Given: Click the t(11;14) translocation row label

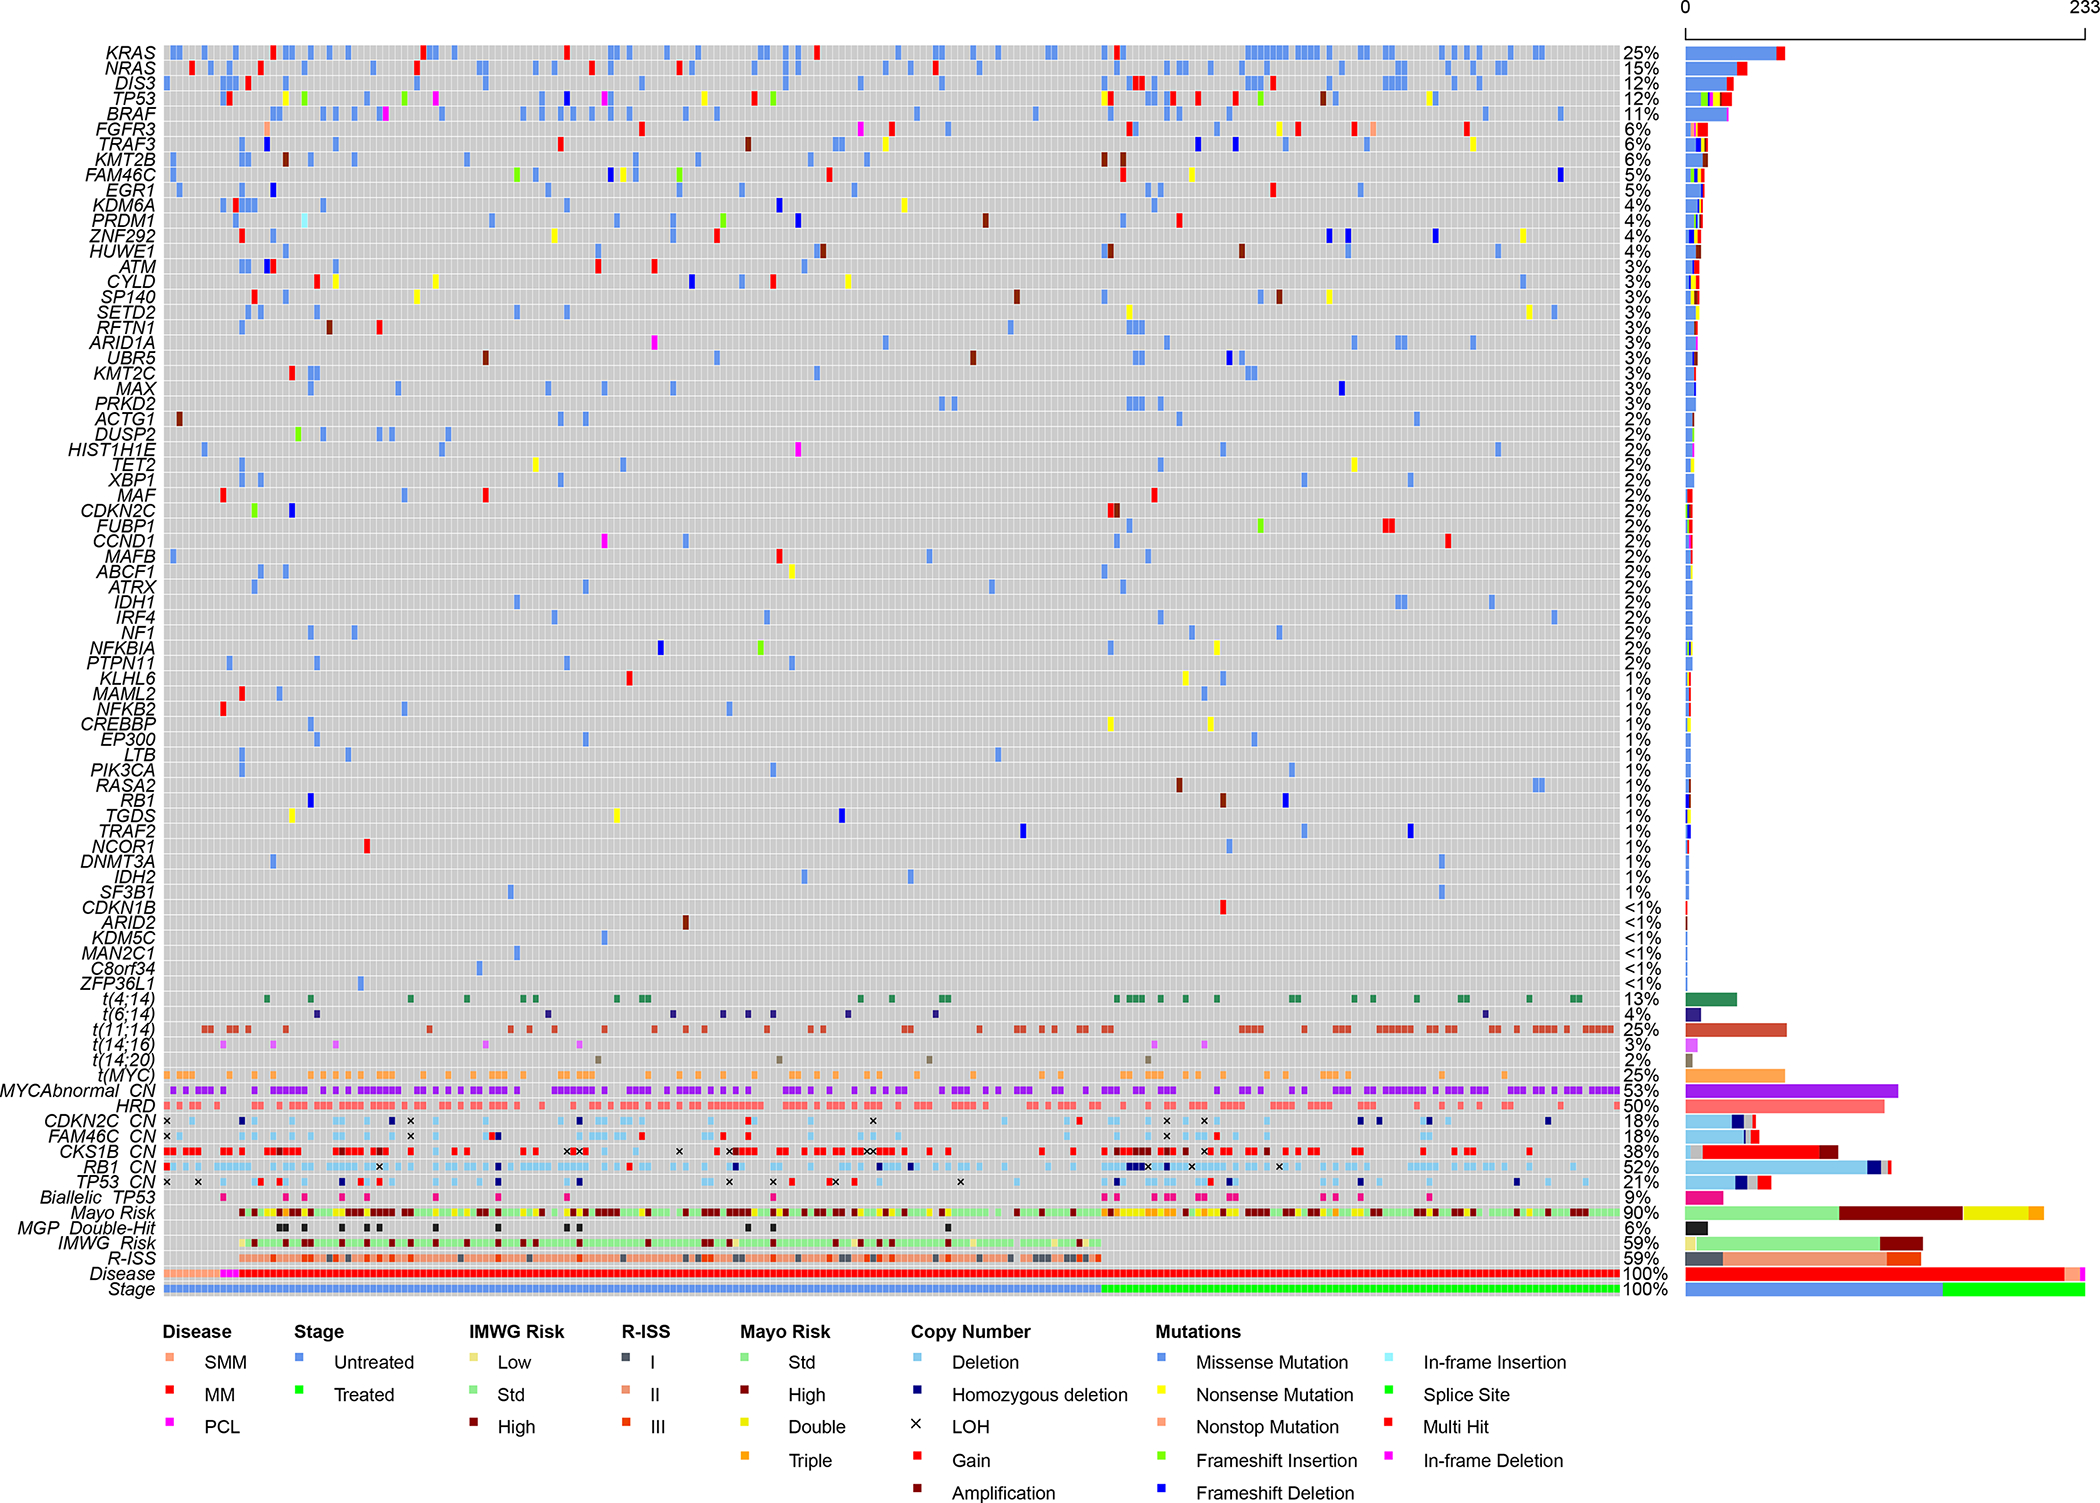Looking at the screenshot, I should (124, 1030).
